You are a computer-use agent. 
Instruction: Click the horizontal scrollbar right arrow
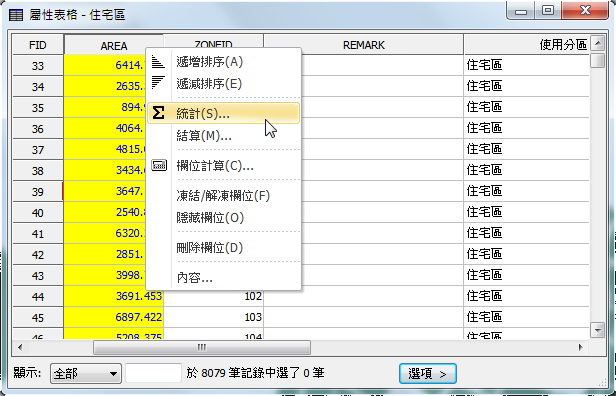click(581, 347)
